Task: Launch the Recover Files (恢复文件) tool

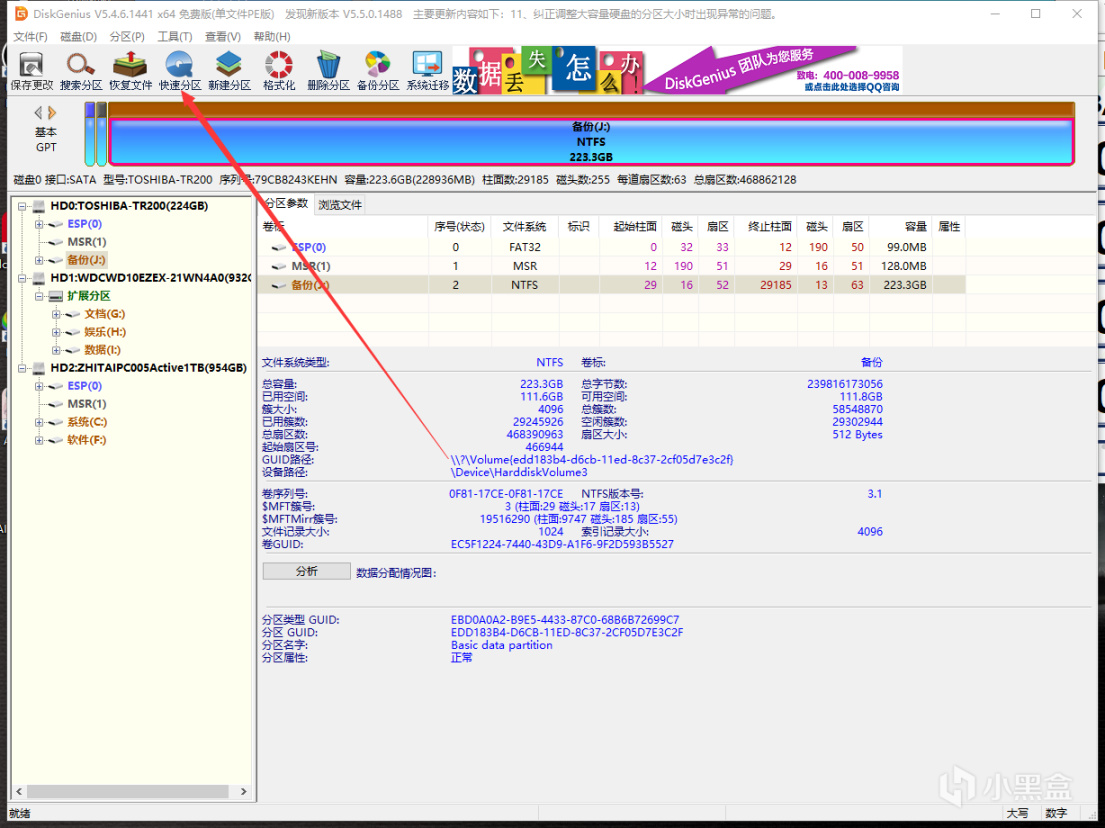Action: (130, 71)
